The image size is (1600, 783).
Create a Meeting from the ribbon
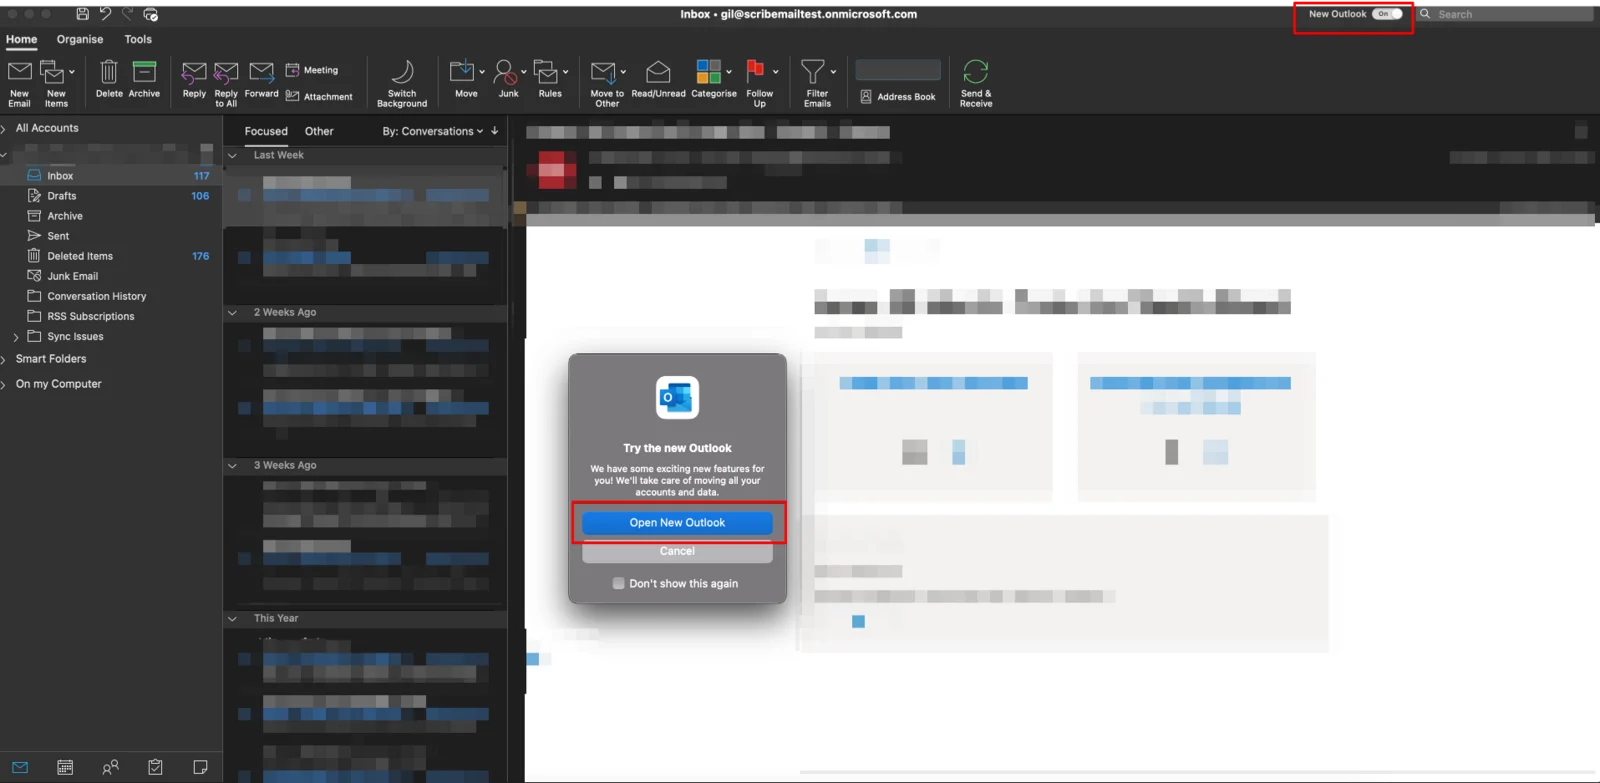312,70
